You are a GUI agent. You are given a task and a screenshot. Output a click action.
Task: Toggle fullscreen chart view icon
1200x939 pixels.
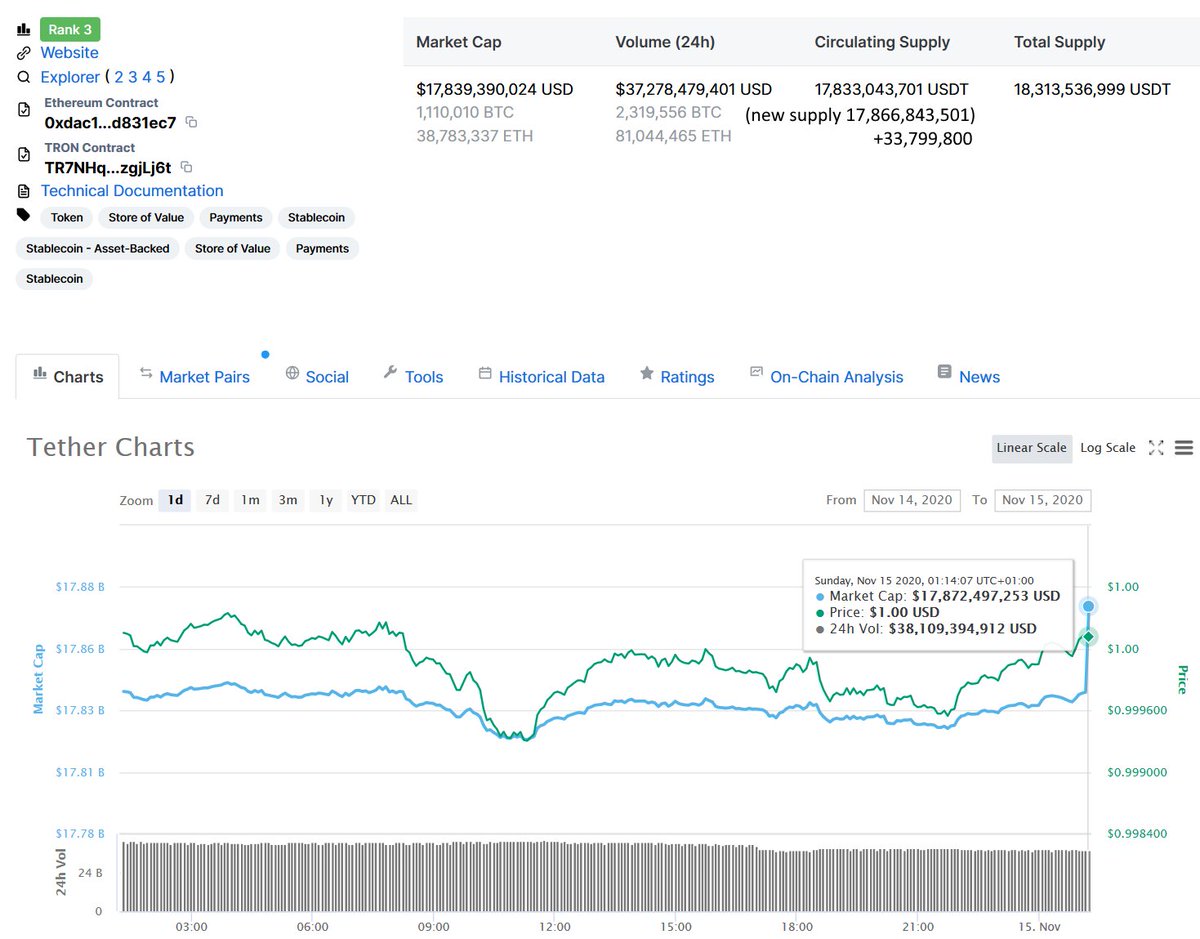point(1156,448)
